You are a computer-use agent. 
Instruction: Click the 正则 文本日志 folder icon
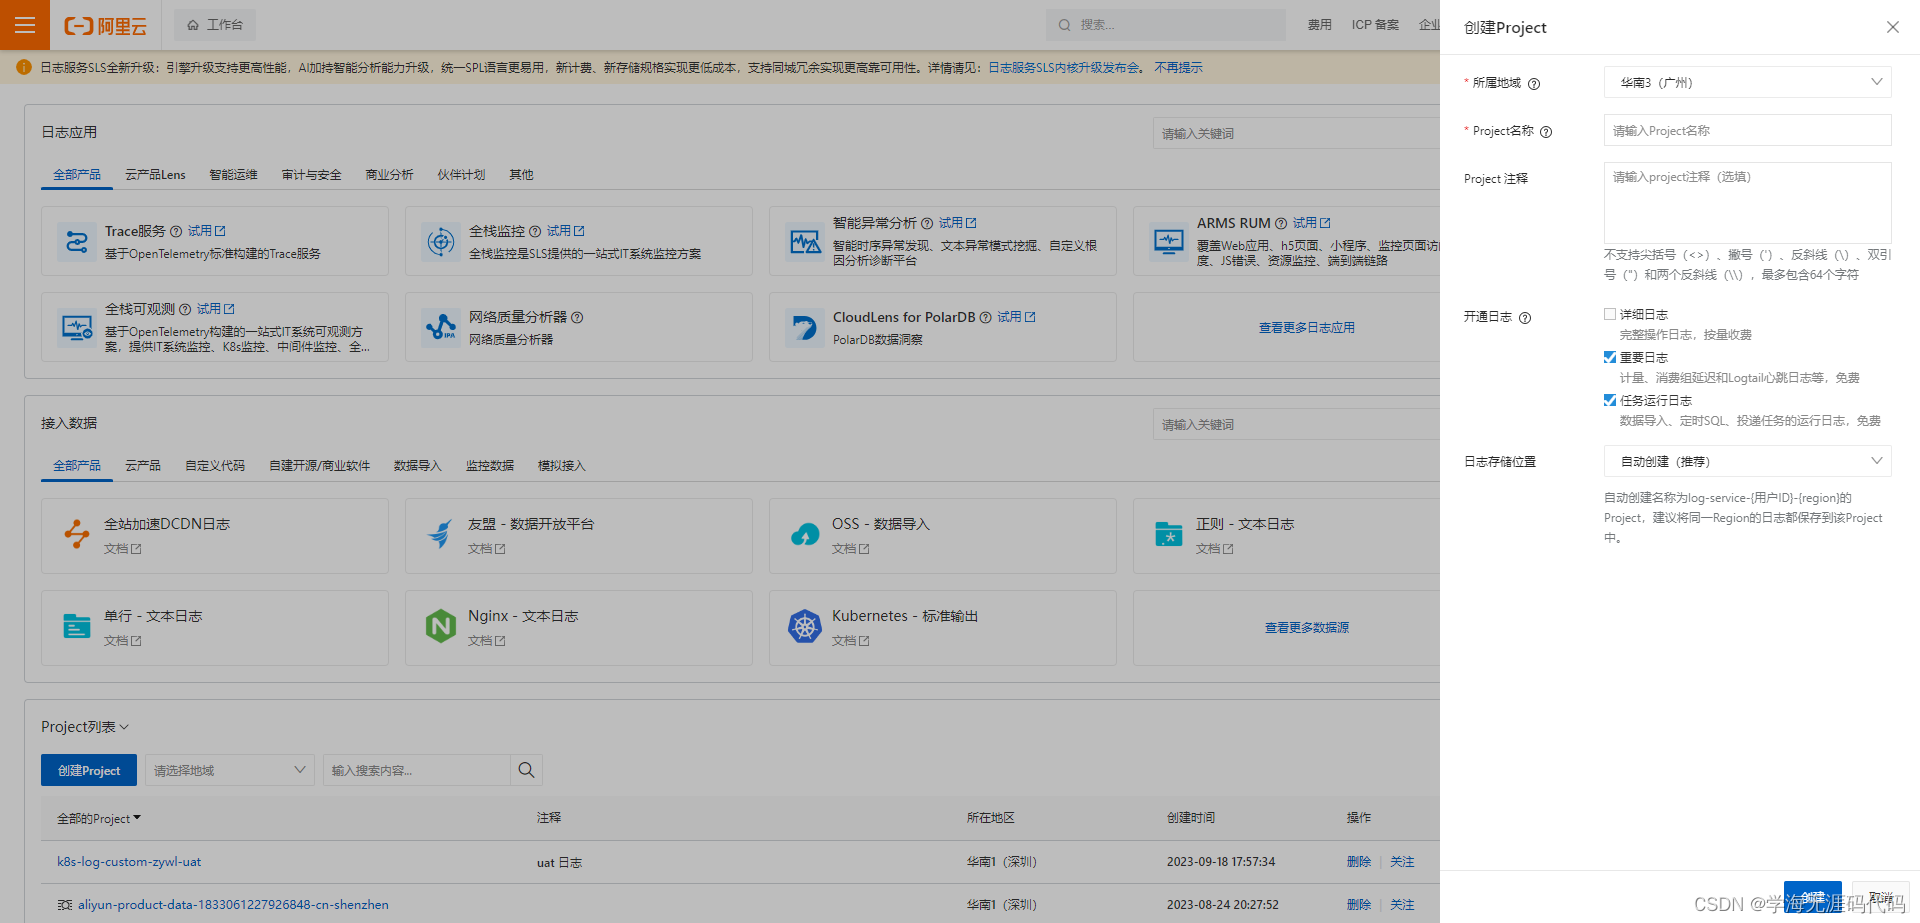tap(1169, 535)
